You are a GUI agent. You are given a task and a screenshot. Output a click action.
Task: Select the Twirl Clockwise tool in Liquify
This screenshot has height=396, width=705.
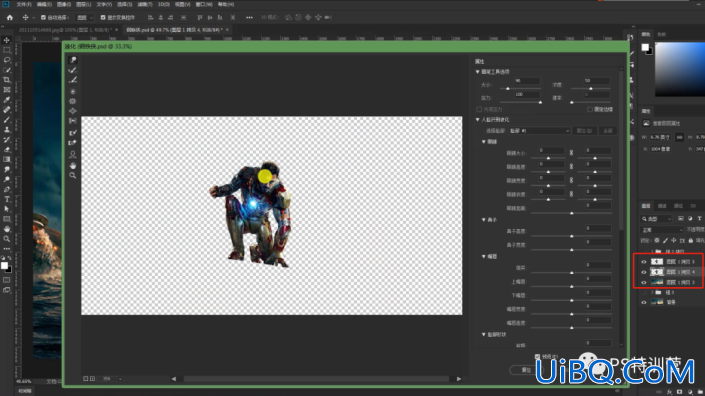[x=73, y=91]
